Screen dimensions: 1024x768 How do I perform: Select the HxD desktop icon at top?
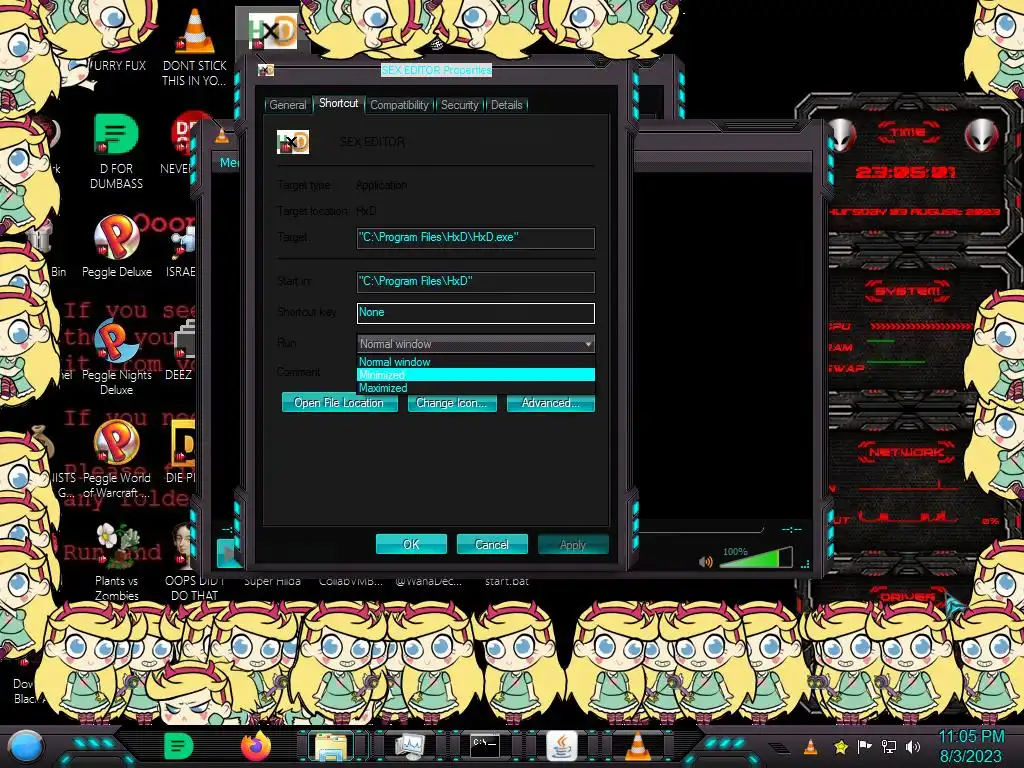272,31
